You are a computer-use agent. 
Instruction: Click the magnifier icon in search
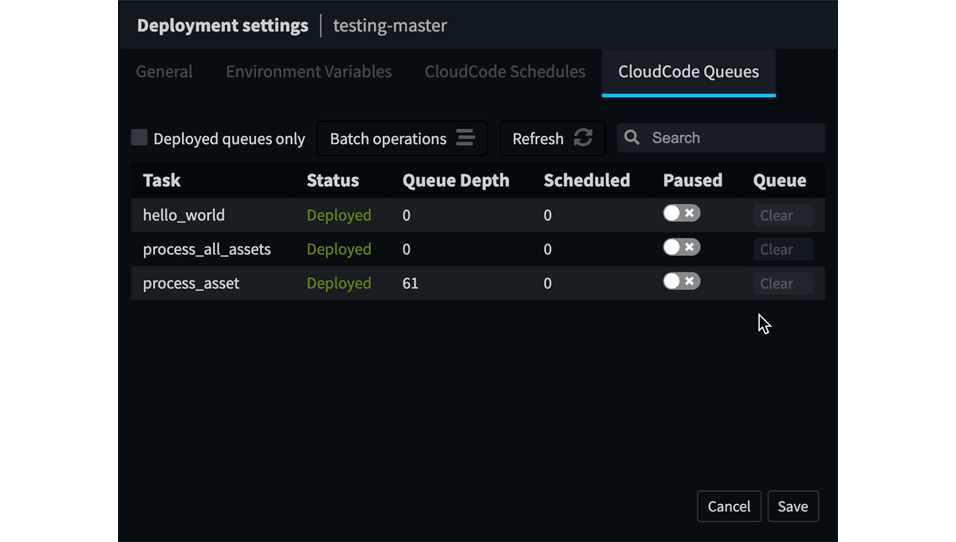[632, 137]
